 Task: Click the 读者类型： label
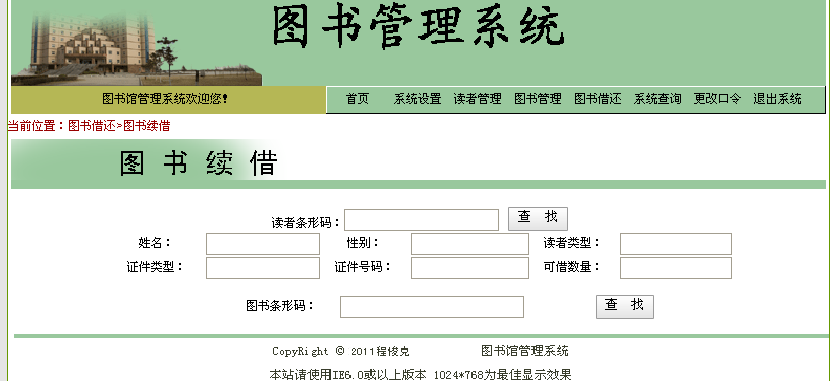pyautogui.click(x=572, y=243)
